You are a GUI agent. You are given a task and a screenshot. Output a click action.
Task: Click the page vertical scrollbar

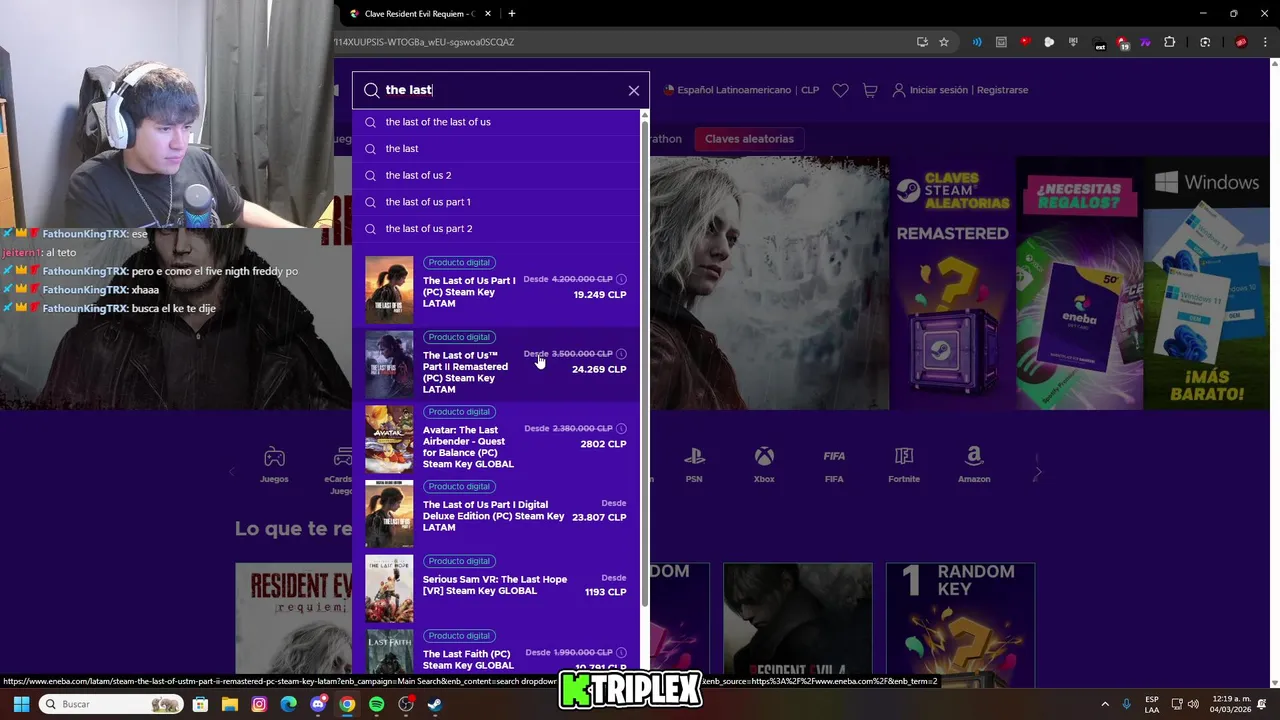coord(1274,370)
